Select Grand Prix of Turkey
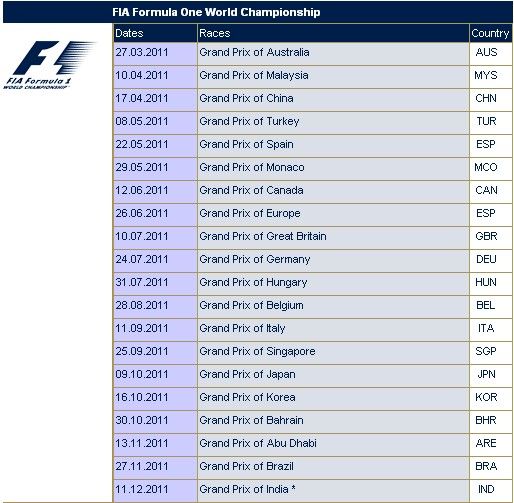This screenshot has width=514, height=503. (249, 121)
